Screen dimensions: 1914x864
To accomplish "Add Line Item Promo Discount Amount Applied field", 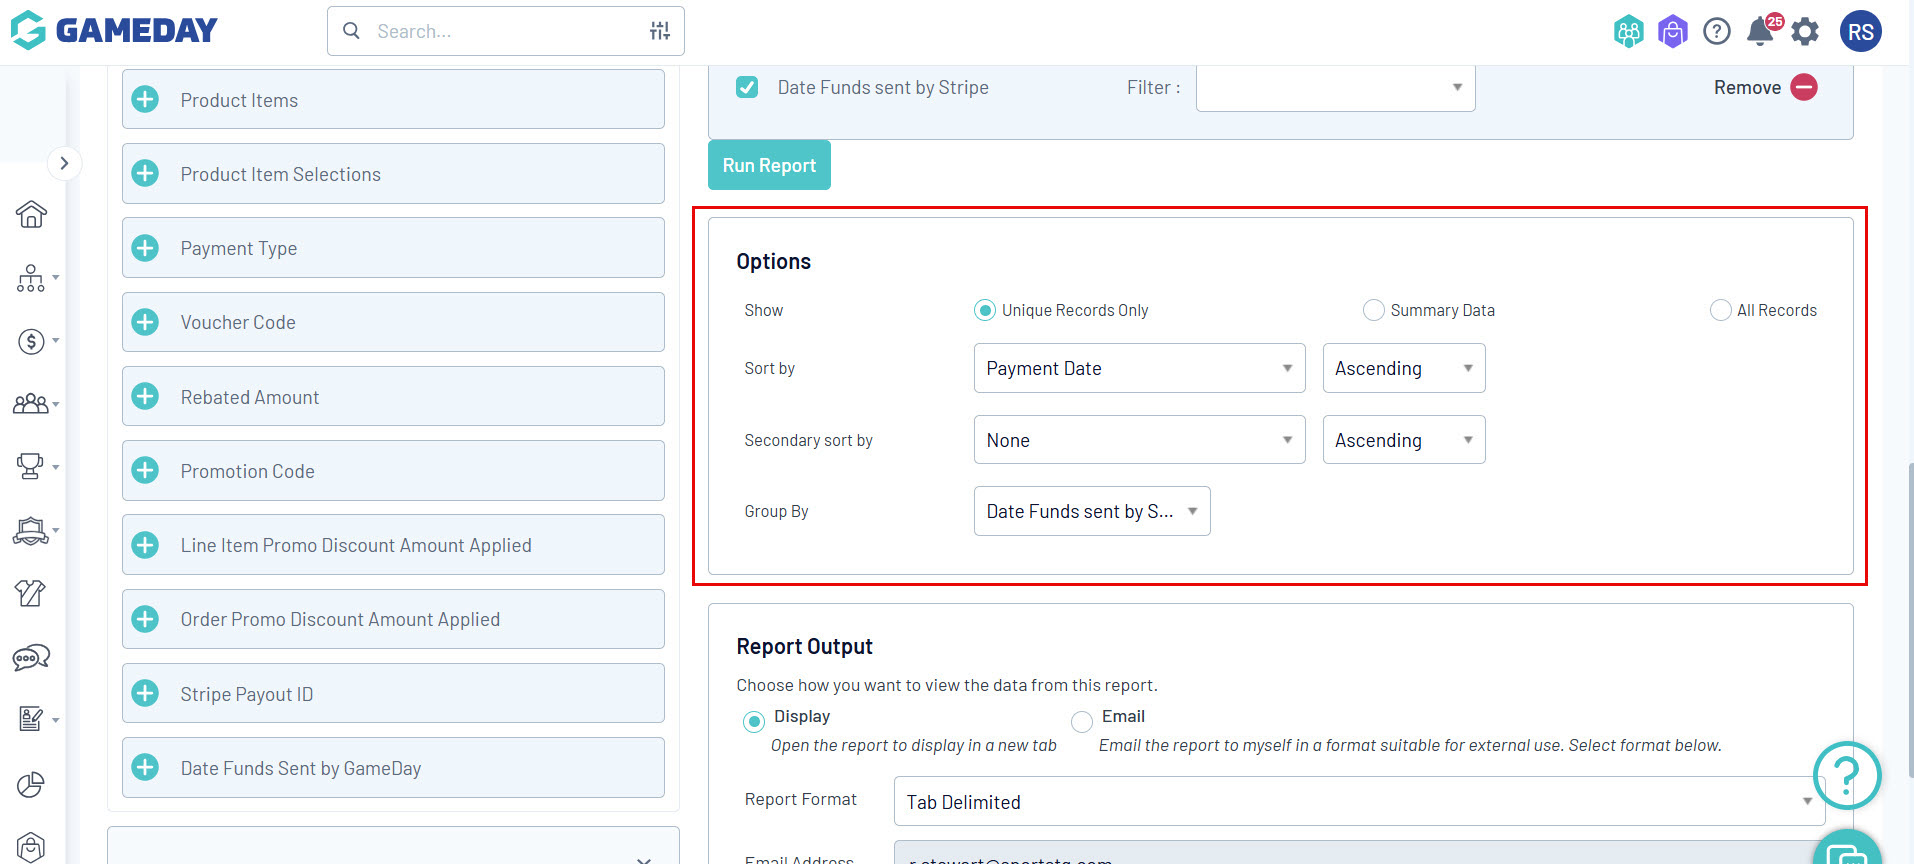I will pos(146,545).
